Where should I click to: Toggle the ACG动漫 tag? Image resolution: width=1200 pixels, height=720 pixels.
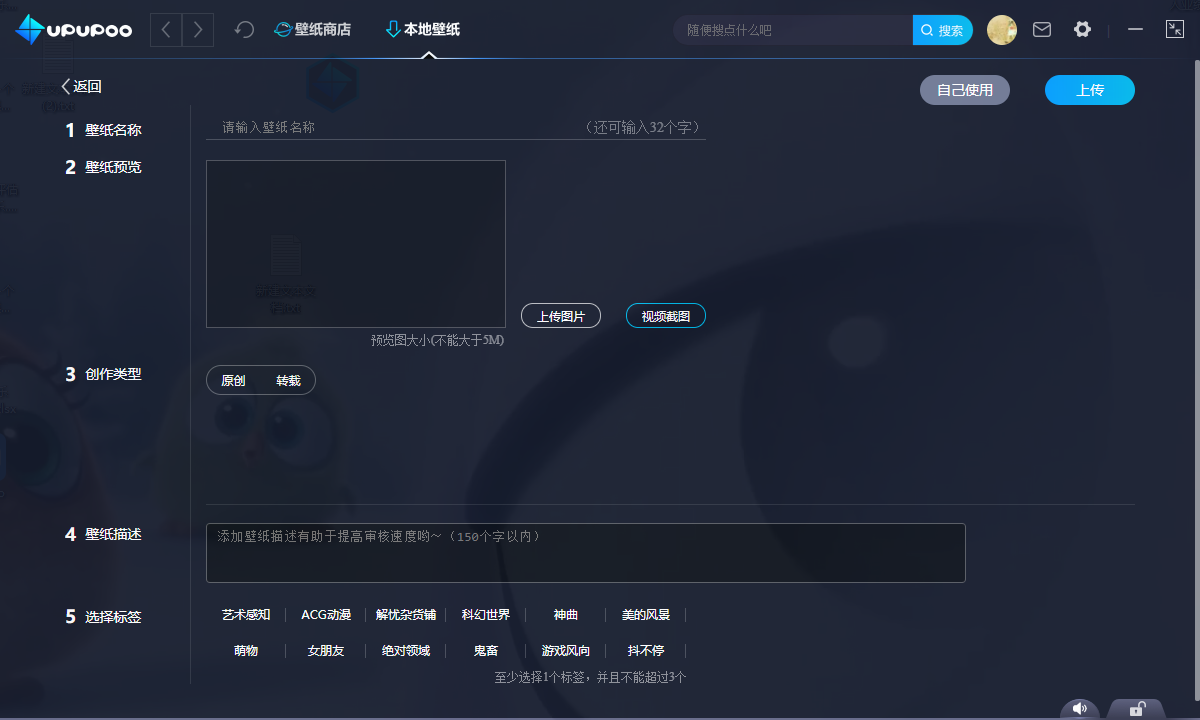tap(326, 615)
